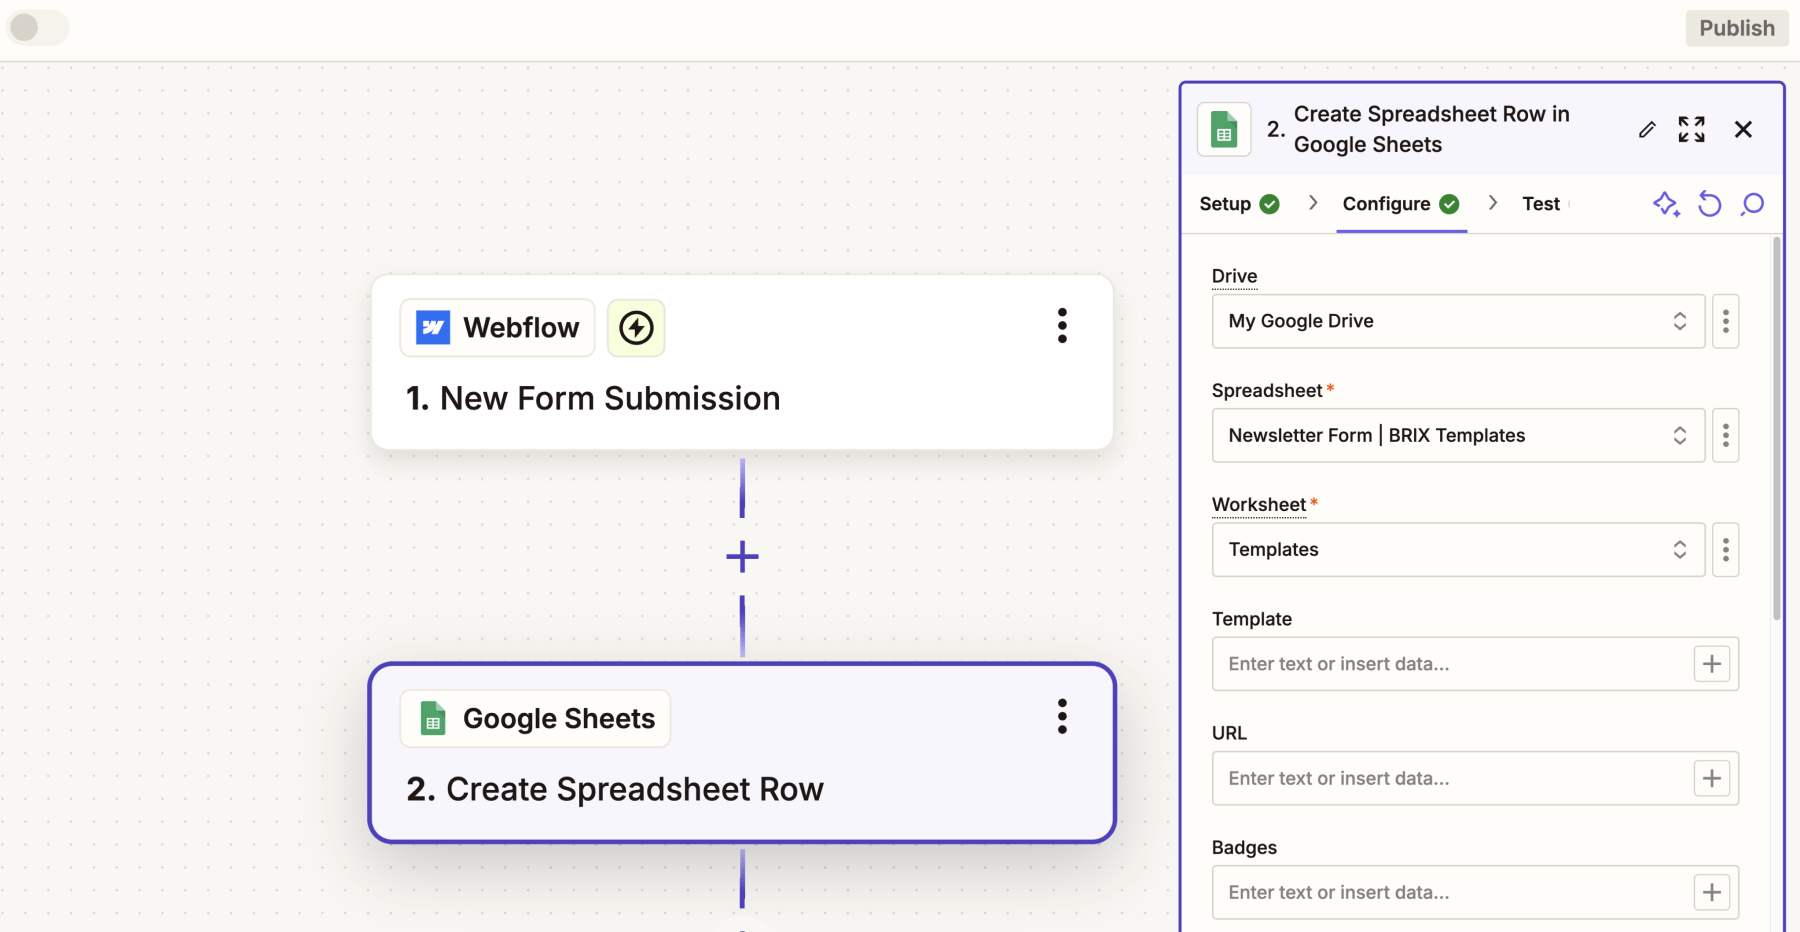Click the lightning trigger icon beside Webflow
This screenshot has width=1800, height=932.
point(636,327)
